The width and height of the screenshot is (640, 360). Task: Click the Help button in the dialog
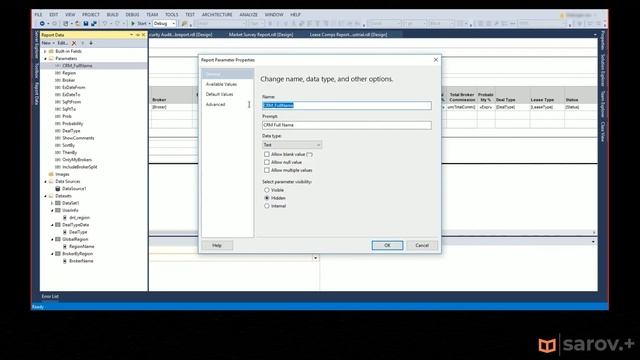click(x=217, y=245)
